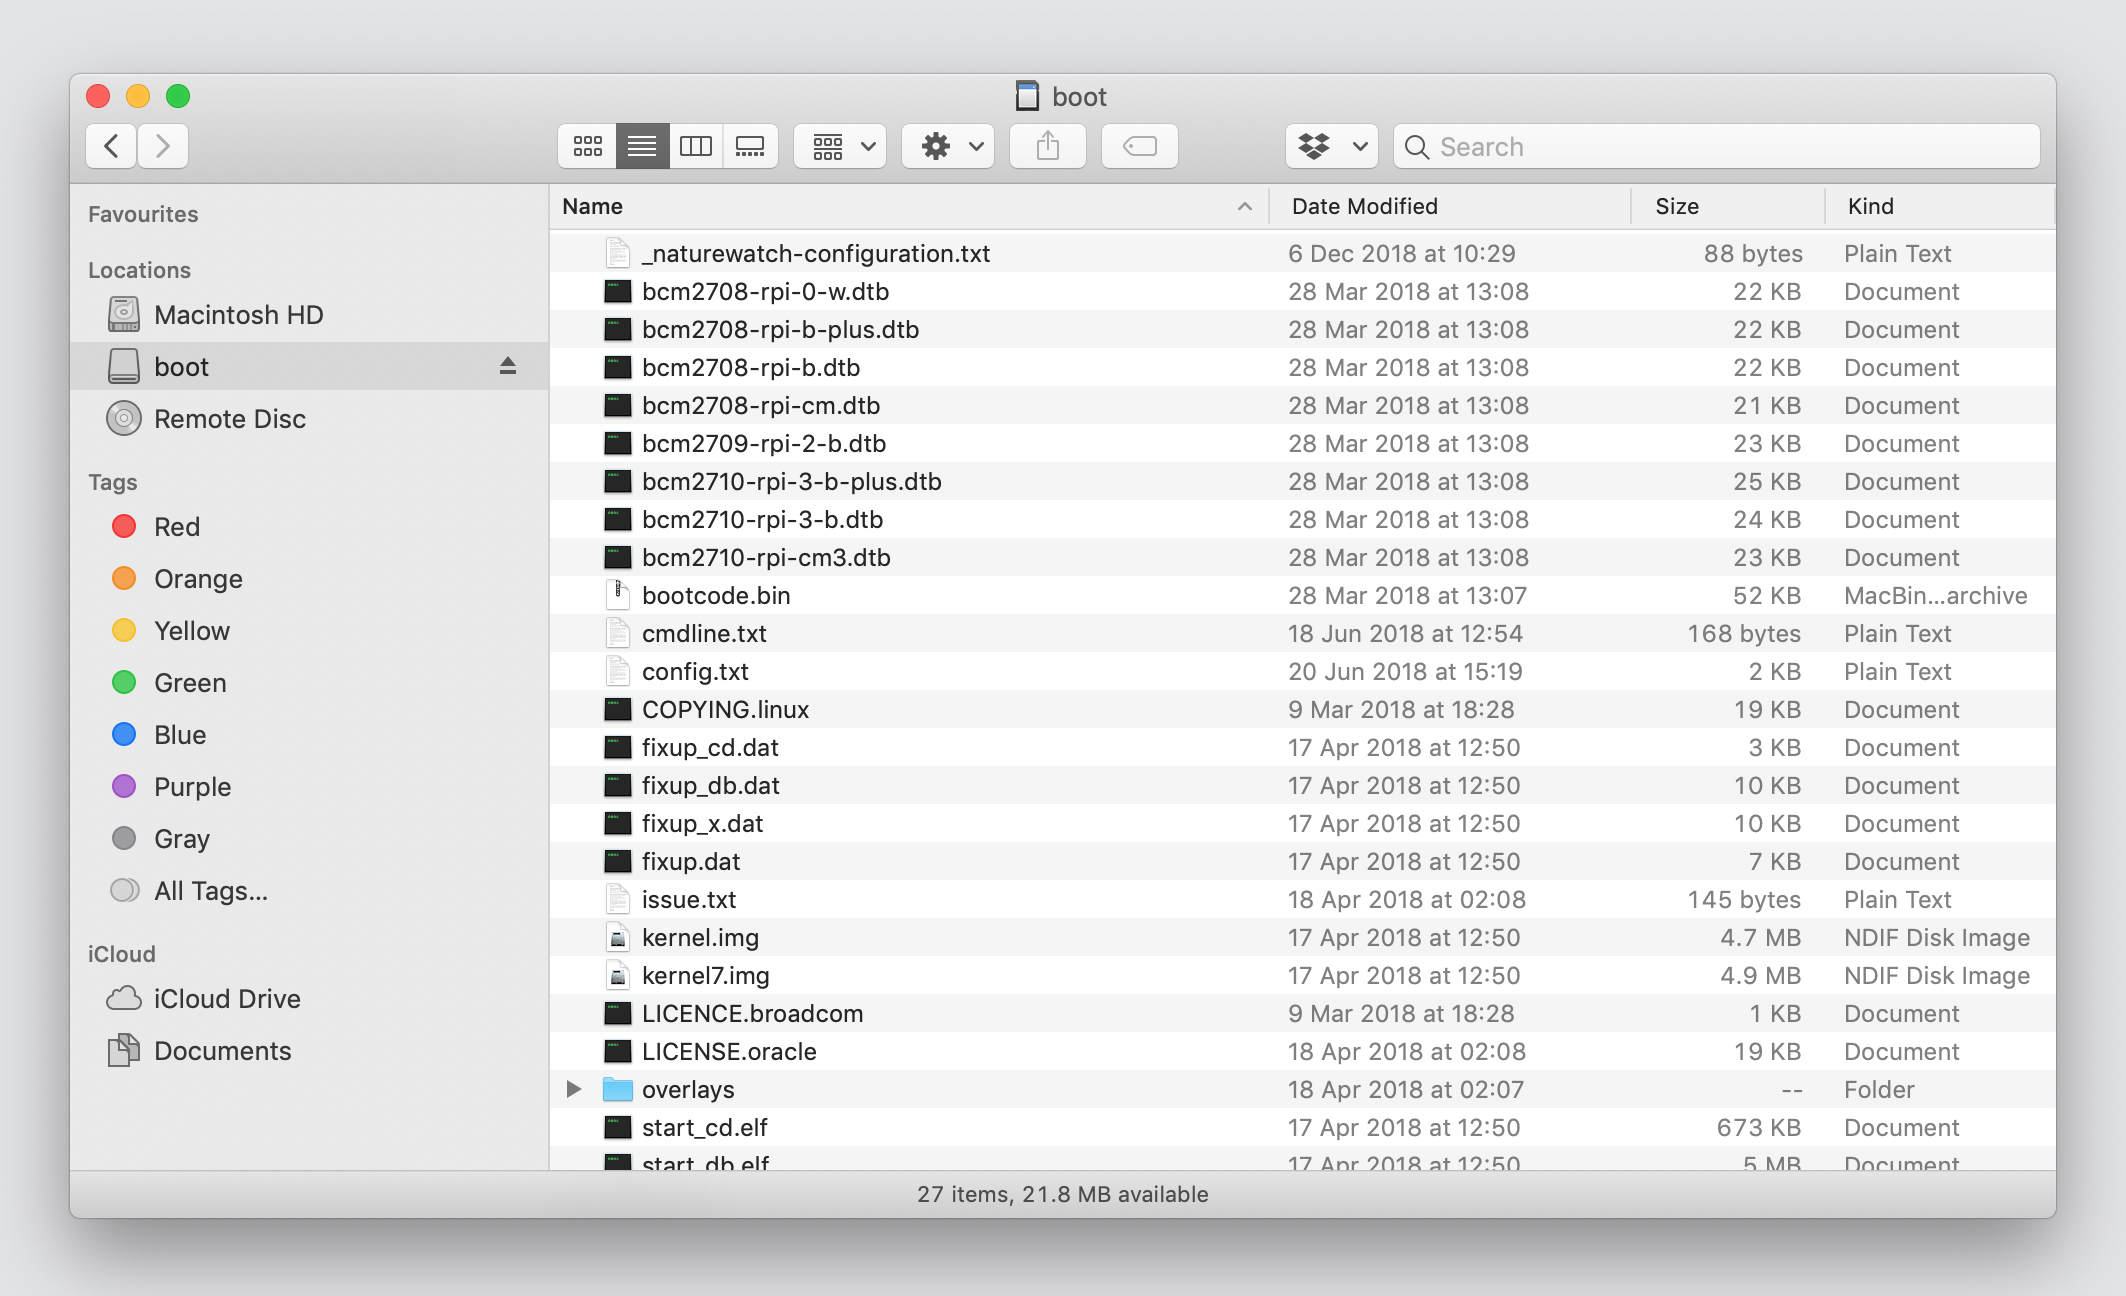
Task: Eject the boot volume
Action: click(x=508, y=366)
